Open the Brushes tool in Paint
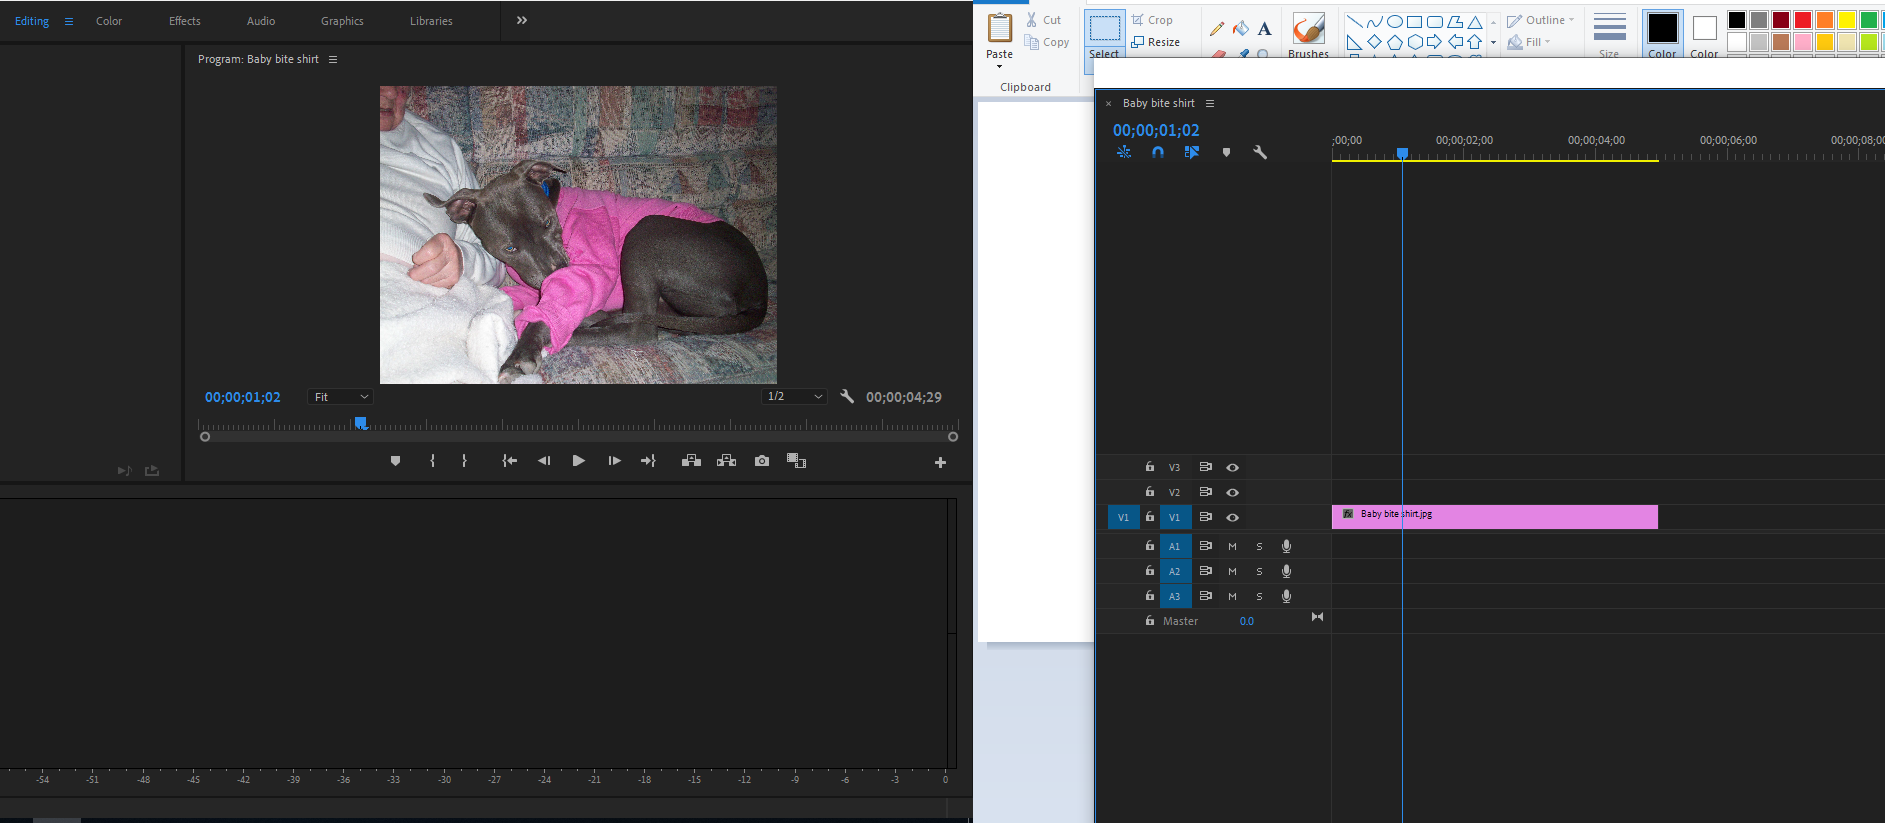 1309,35
